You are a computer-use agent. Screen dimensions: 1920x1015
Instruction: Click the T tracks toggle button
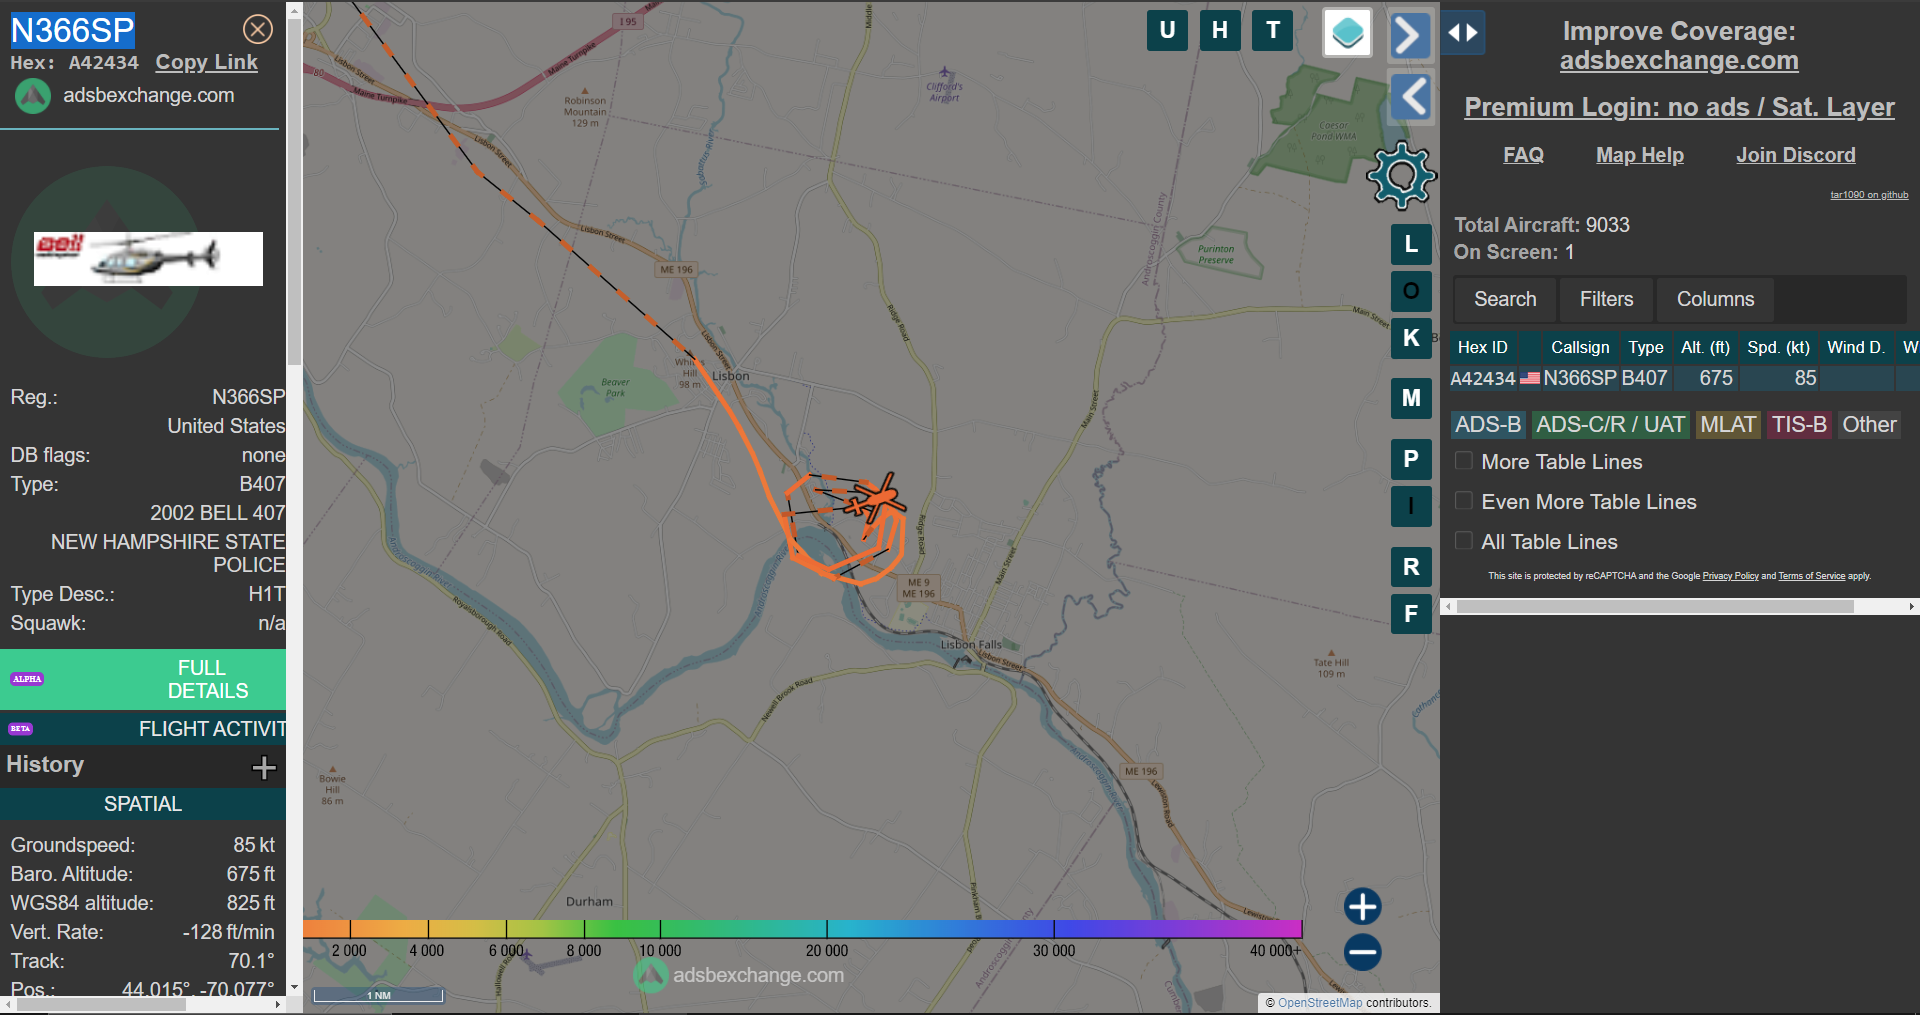(1273, 30)
